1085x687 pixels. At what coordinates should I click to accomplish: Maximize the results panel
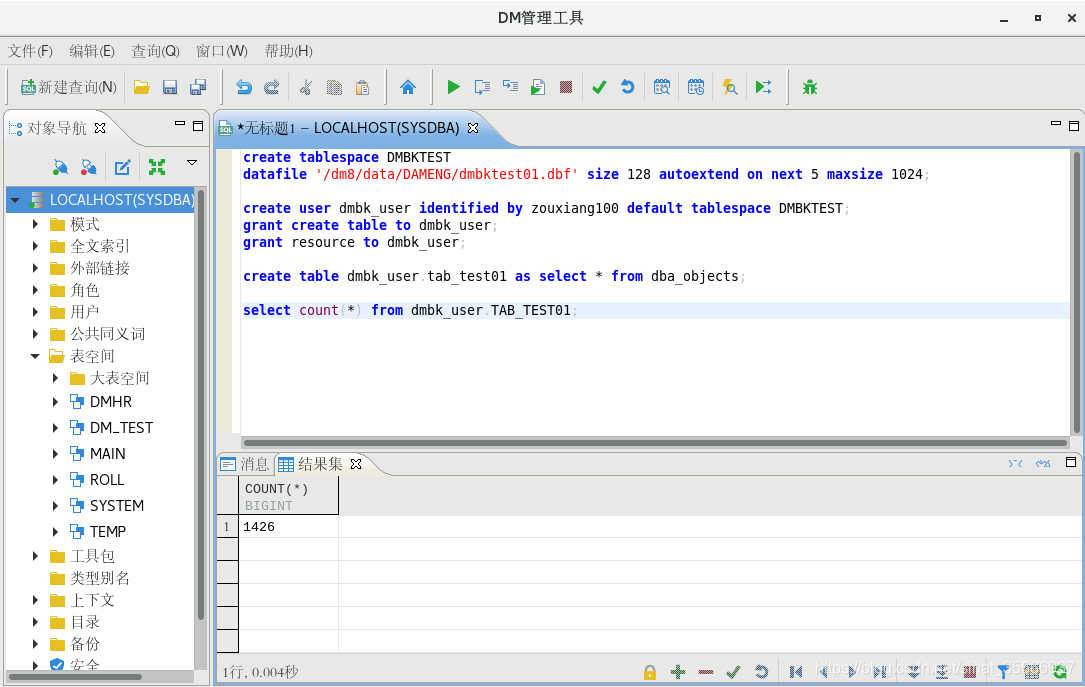pyautogui.click(x=1070, y=462)
